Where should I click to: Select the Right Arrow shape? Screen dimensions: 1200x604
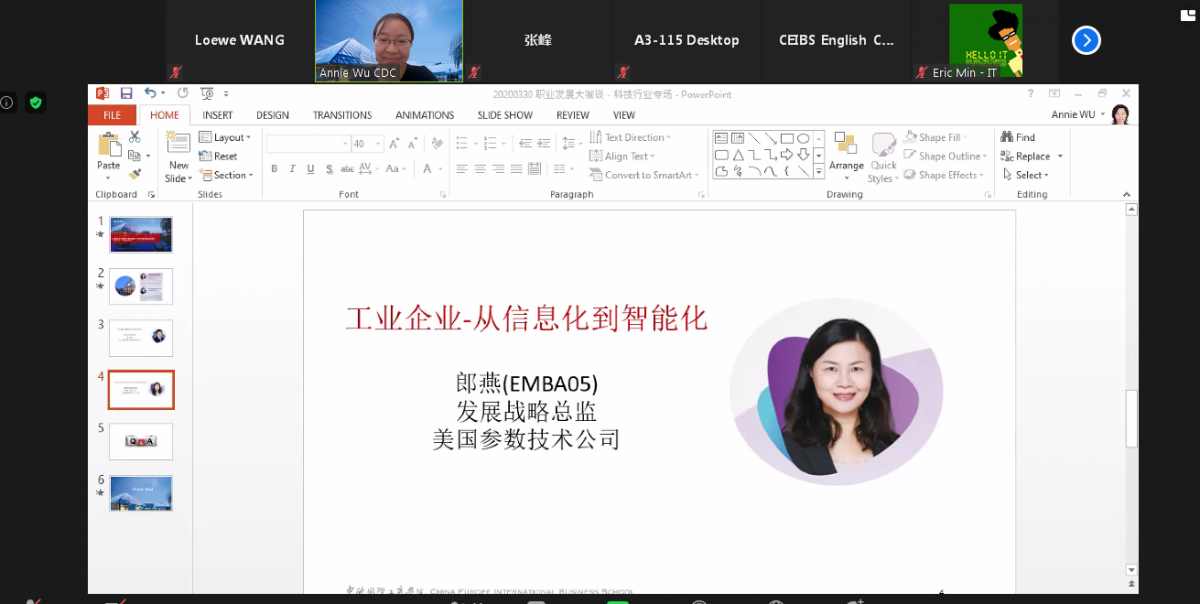click(x=787, y=155)
